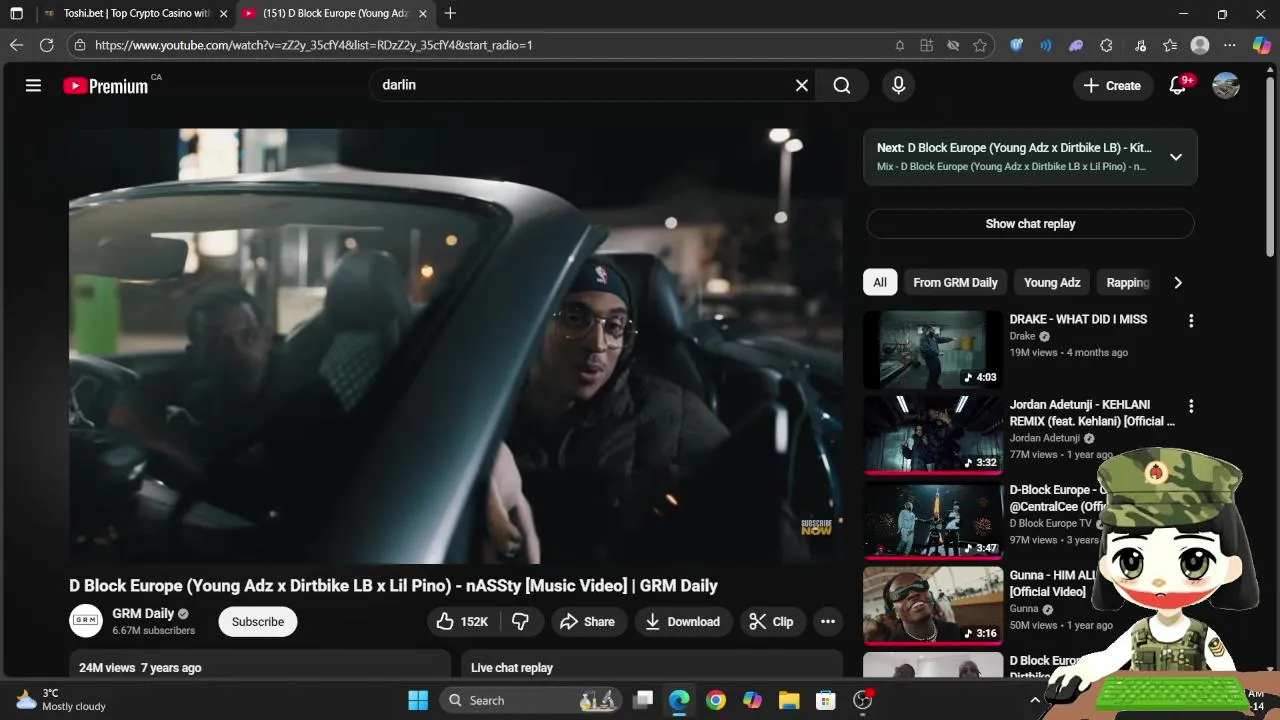
Task: Download the video
Action: [682, 621]
